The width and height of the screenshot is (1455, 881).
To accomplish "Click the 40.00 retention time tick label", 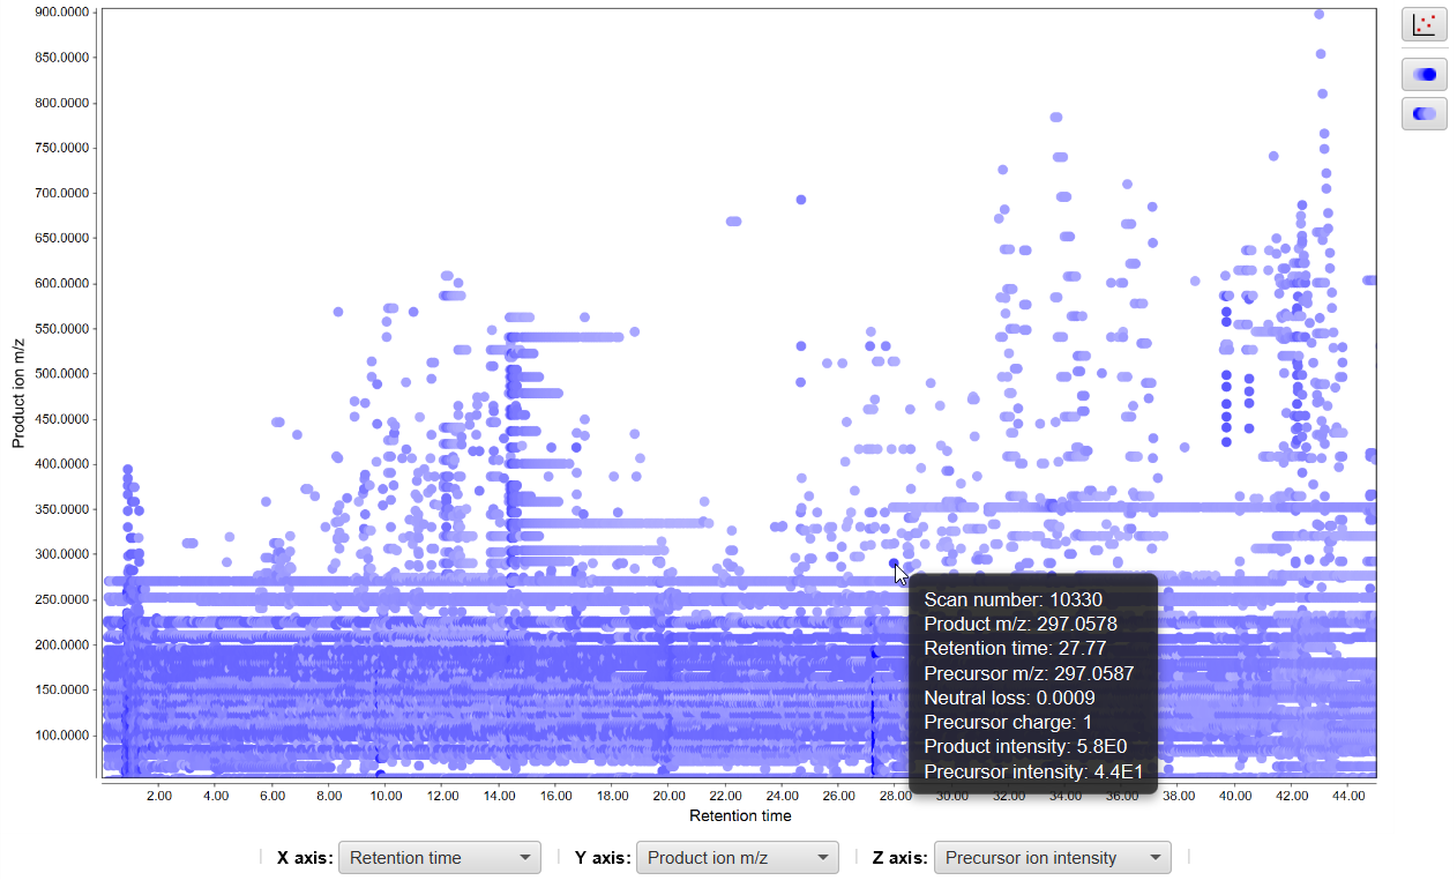I will 1235,796.
